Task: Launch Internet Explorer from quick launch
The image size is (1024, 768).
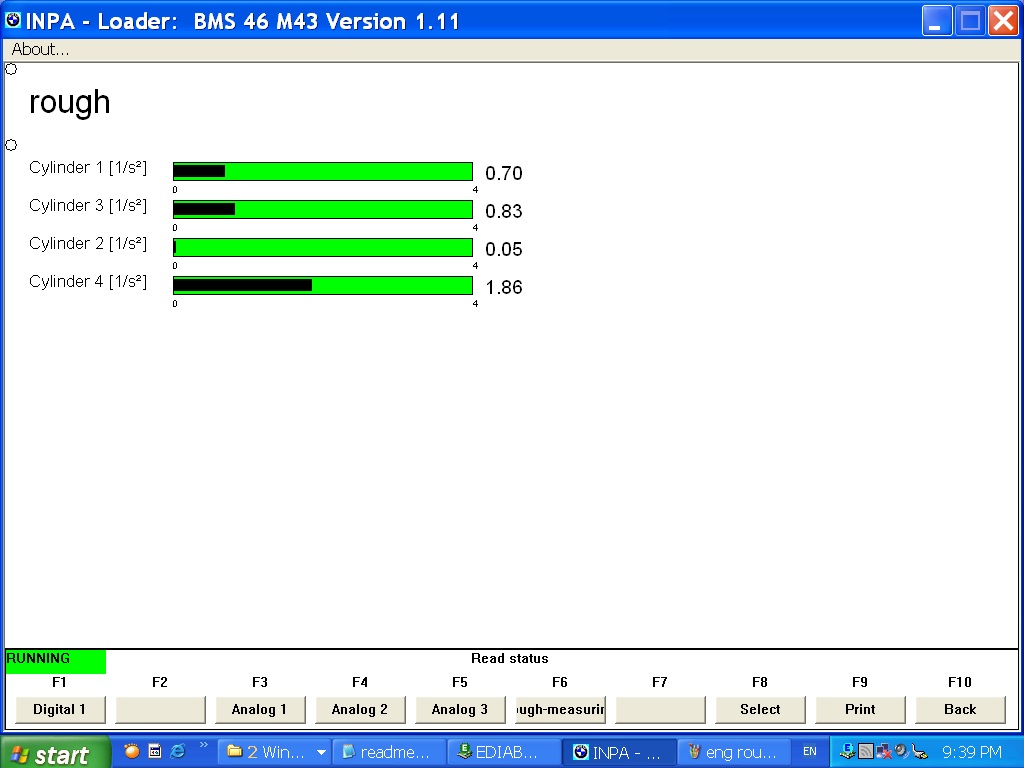Action: [x=178, y=752]
